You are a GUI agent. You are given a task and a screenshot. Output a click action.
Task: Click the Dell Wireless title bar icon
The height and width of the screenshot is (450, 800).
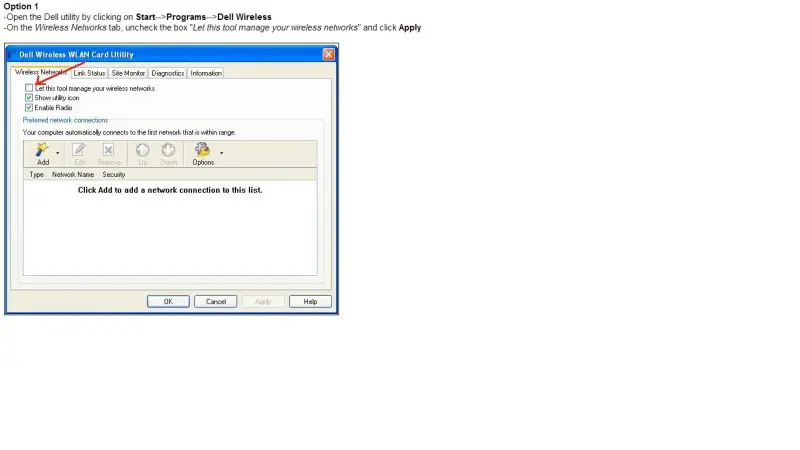pyautogui.click(x=10, y=55)
